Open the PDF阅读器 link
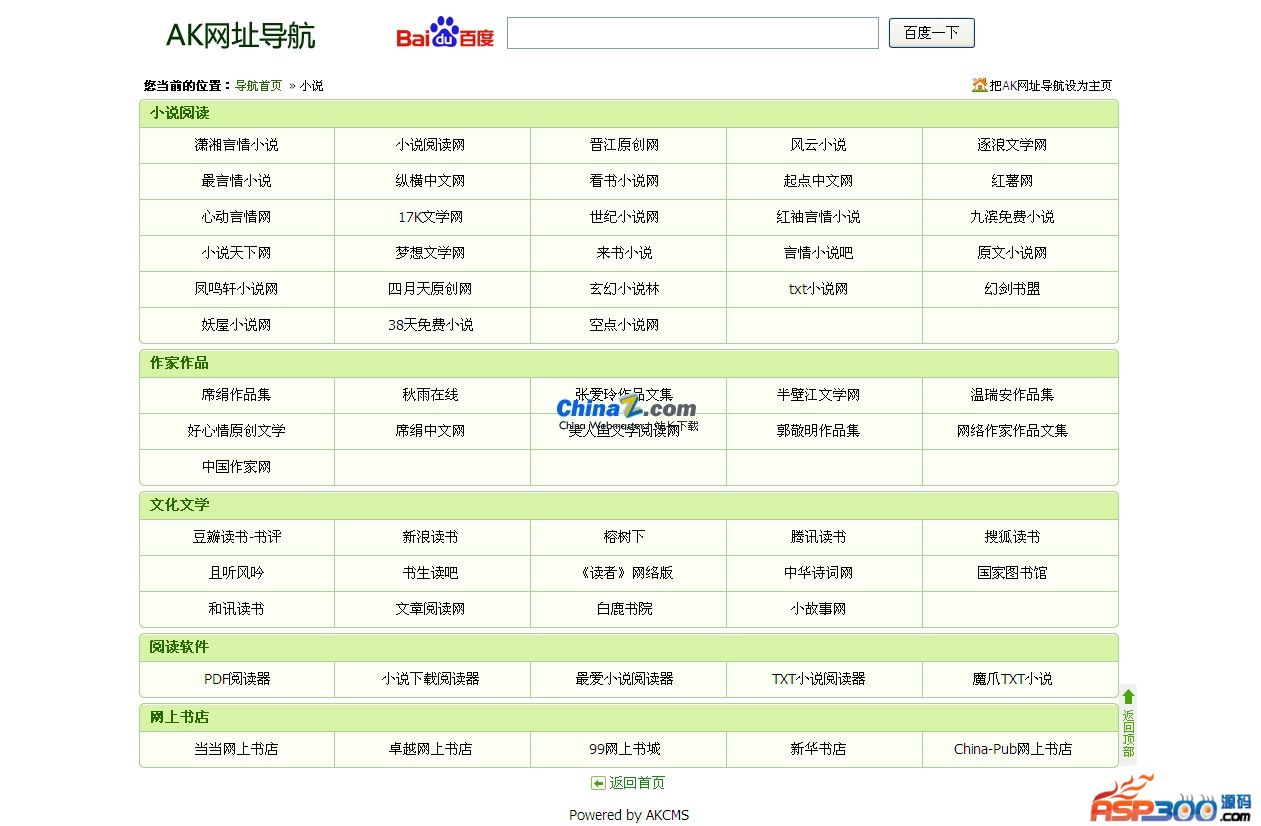This screenshot has height=826, width=1261. tap(237, 679)
